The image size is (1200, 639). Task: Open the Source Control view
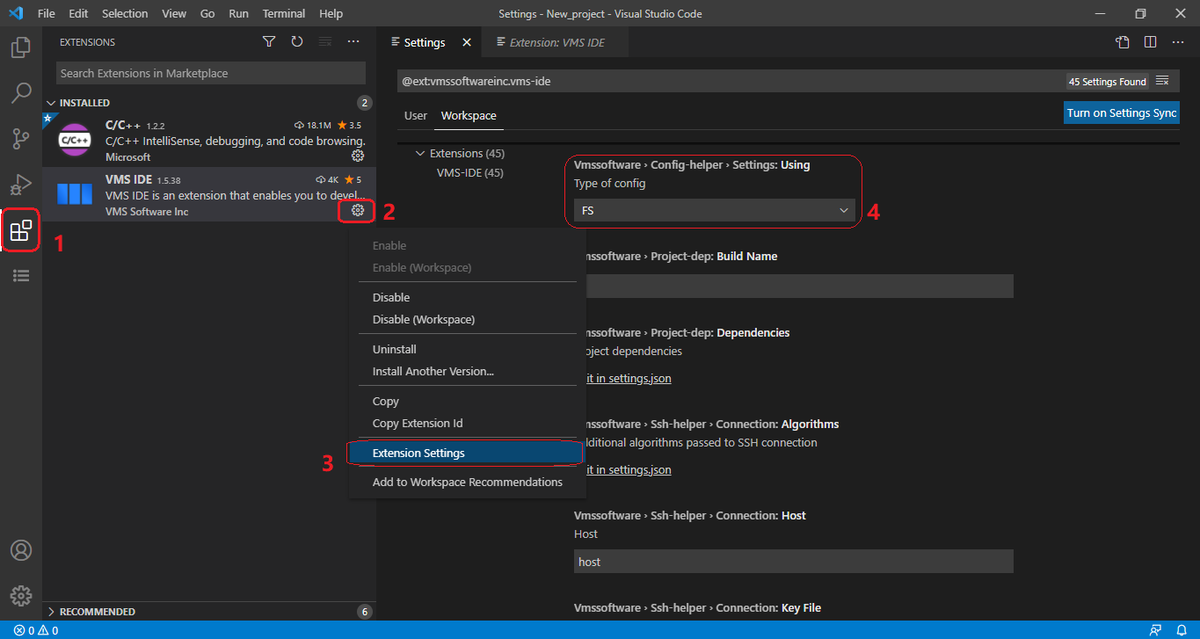pos(21,139)
